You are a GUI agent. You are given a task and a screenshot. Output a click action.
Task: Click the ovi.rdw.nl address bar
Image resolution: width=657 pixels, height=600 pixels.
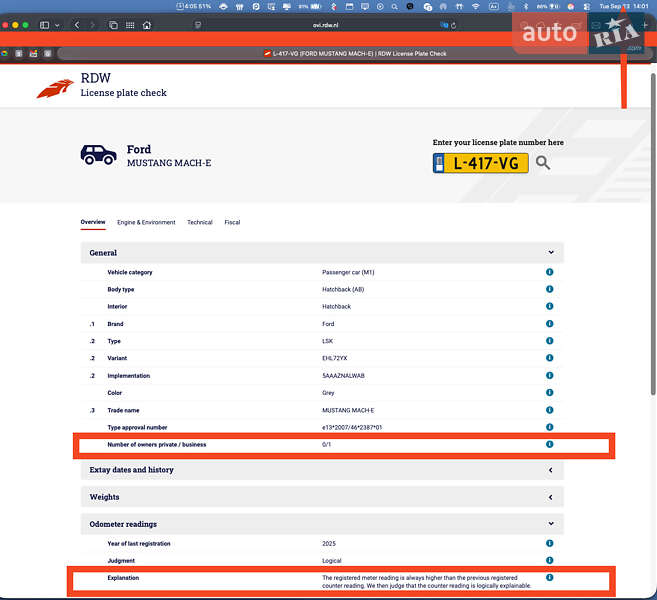click(327, 25)
